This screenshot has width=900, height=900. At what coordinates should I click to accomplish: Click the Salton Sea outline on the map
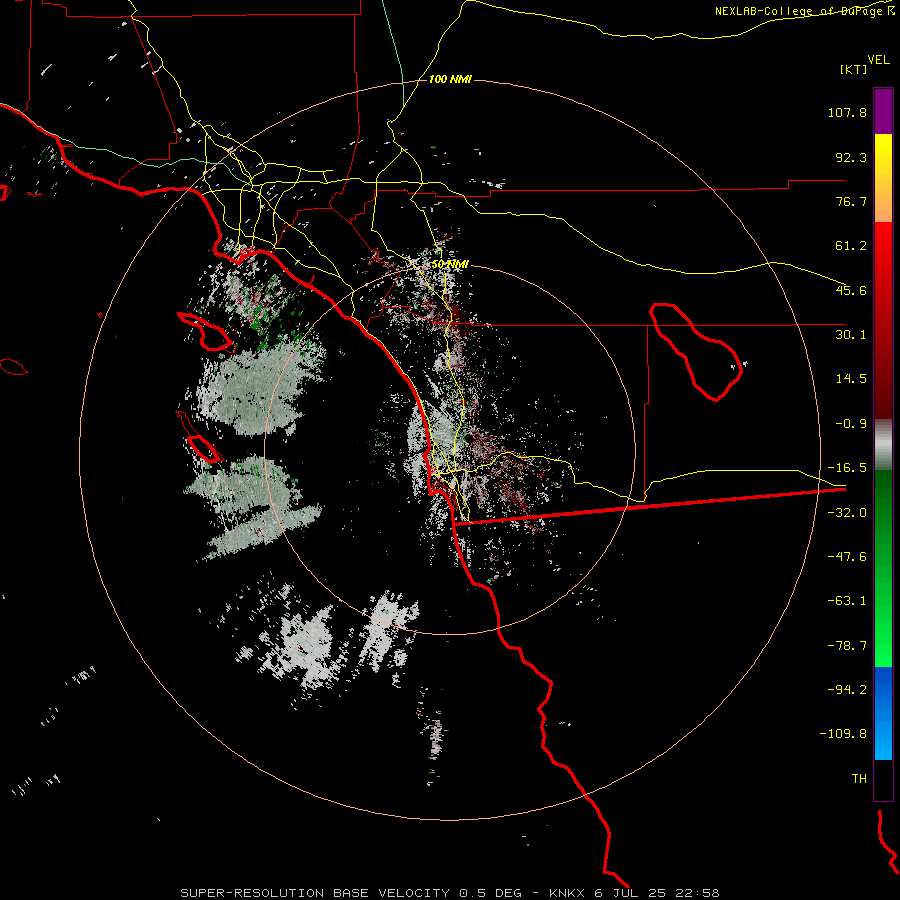click(696, 350)
